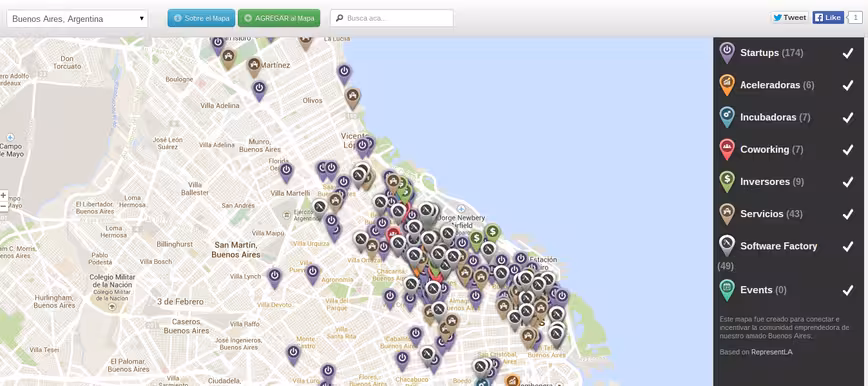
Task: Uncheck the Startups category checkmark
Action: tap(848, 53)
